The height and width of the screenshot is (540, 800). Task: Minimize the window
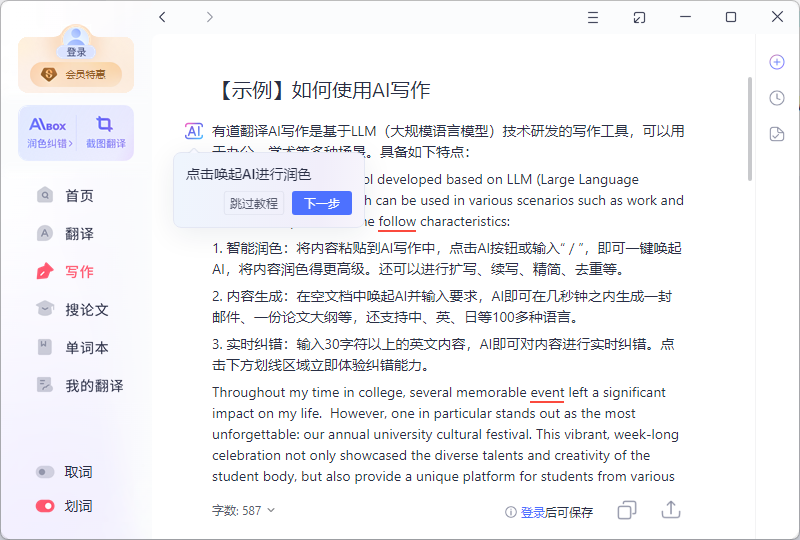685,17
